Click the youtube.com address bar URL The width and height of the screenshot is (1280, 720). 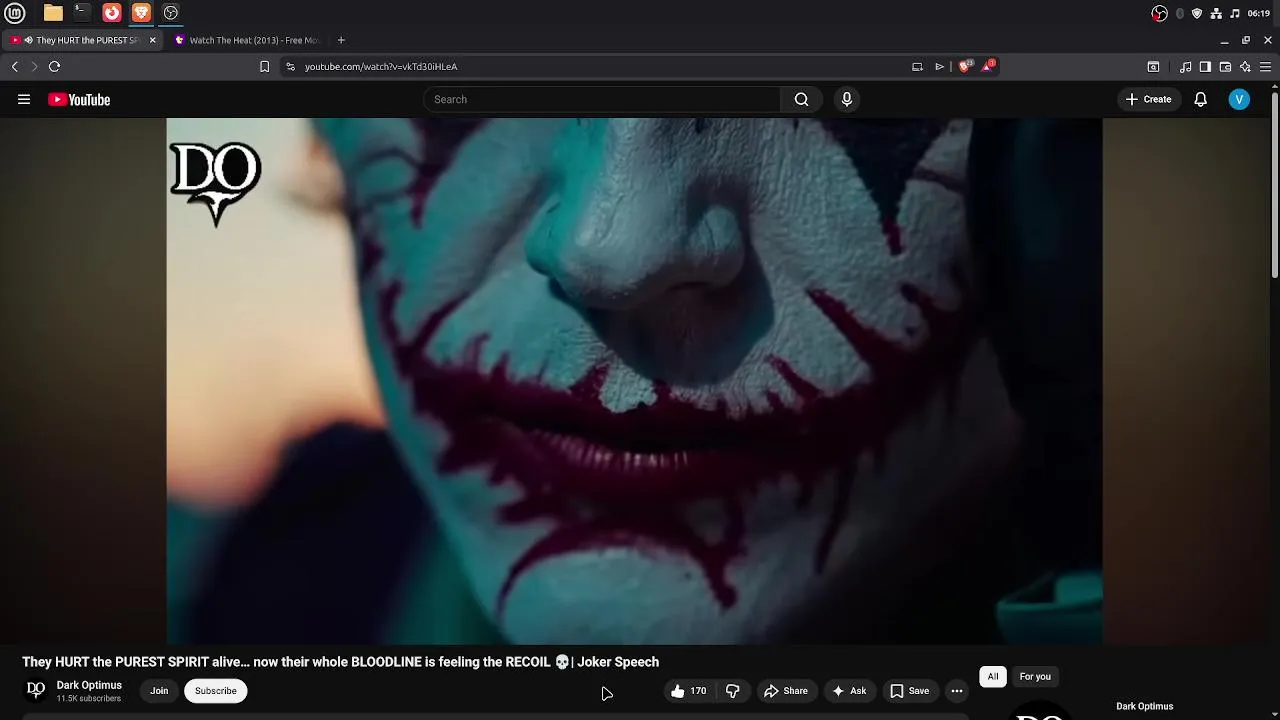381,66
